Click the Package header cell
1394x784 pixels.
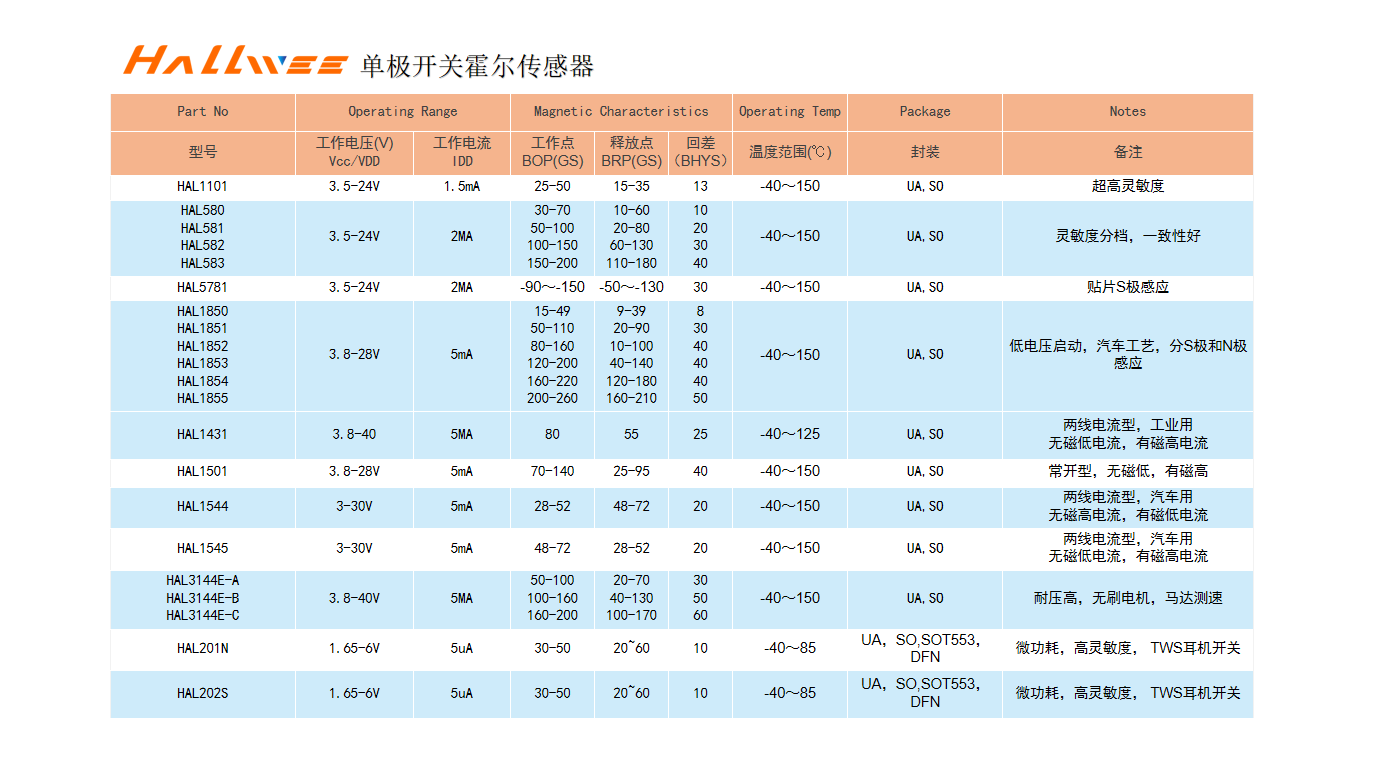[x=925, y=112]
